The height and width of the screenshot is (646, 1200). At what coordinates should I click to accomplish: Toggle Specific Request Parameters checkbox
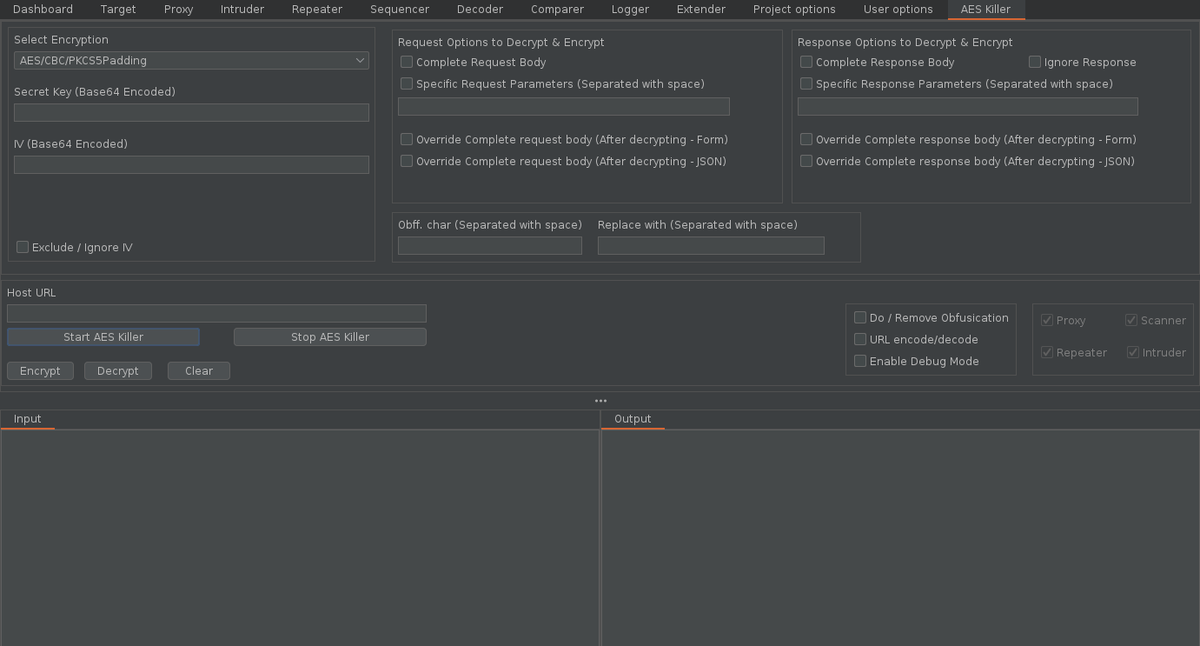(406, 84)
